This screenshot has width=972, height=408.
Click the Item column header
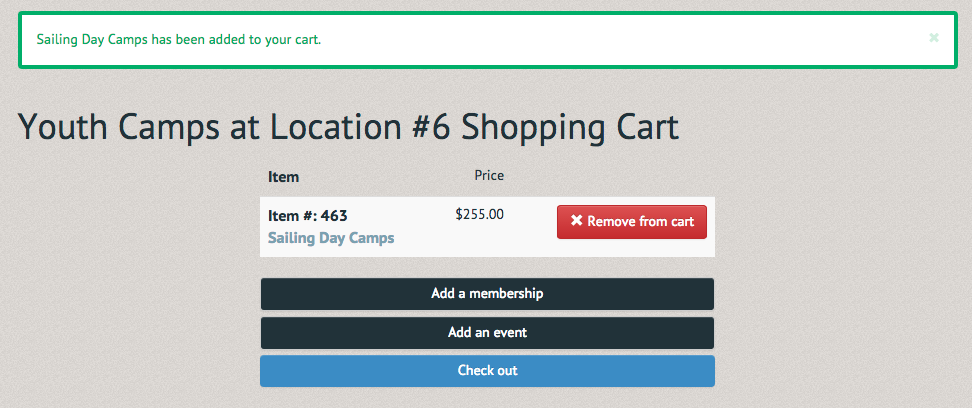pos(283,177)
